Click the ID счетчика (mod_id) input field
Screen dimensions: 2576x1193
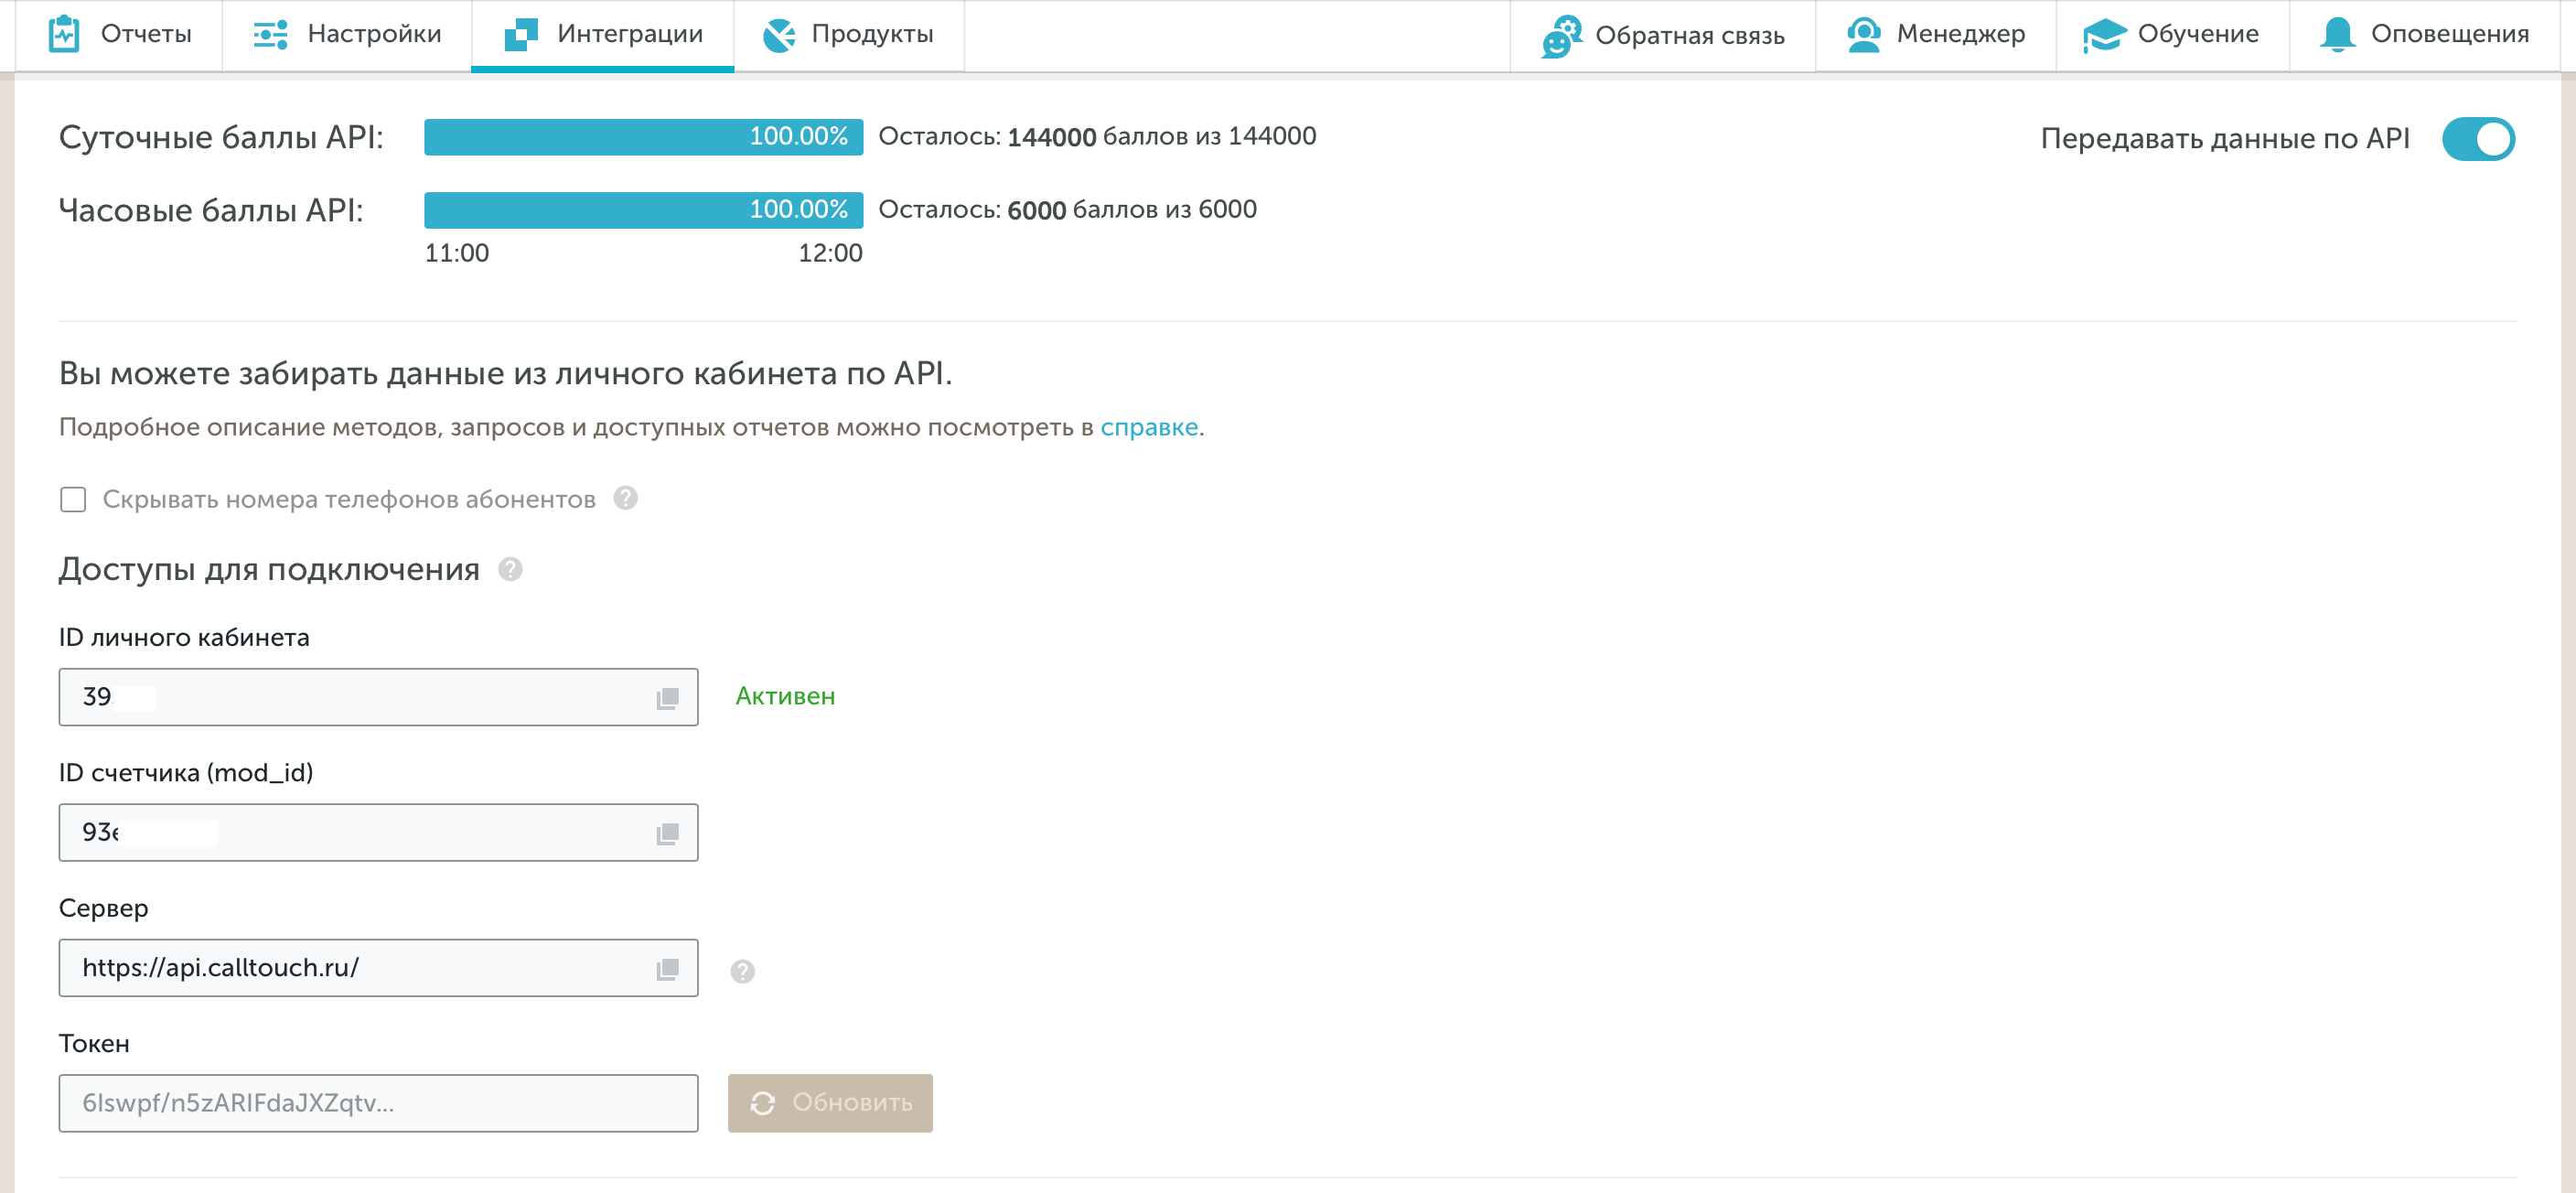coord(378,832)
